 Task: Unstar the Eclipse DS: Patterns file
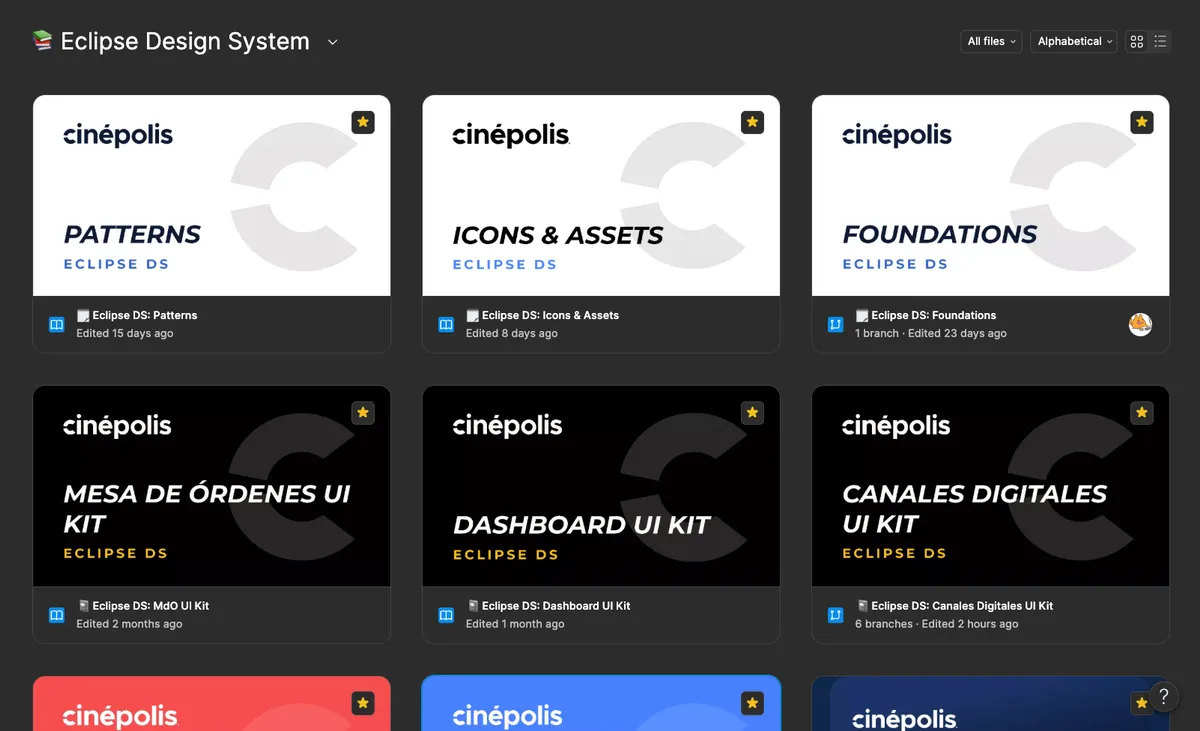[x=363, y=122]
